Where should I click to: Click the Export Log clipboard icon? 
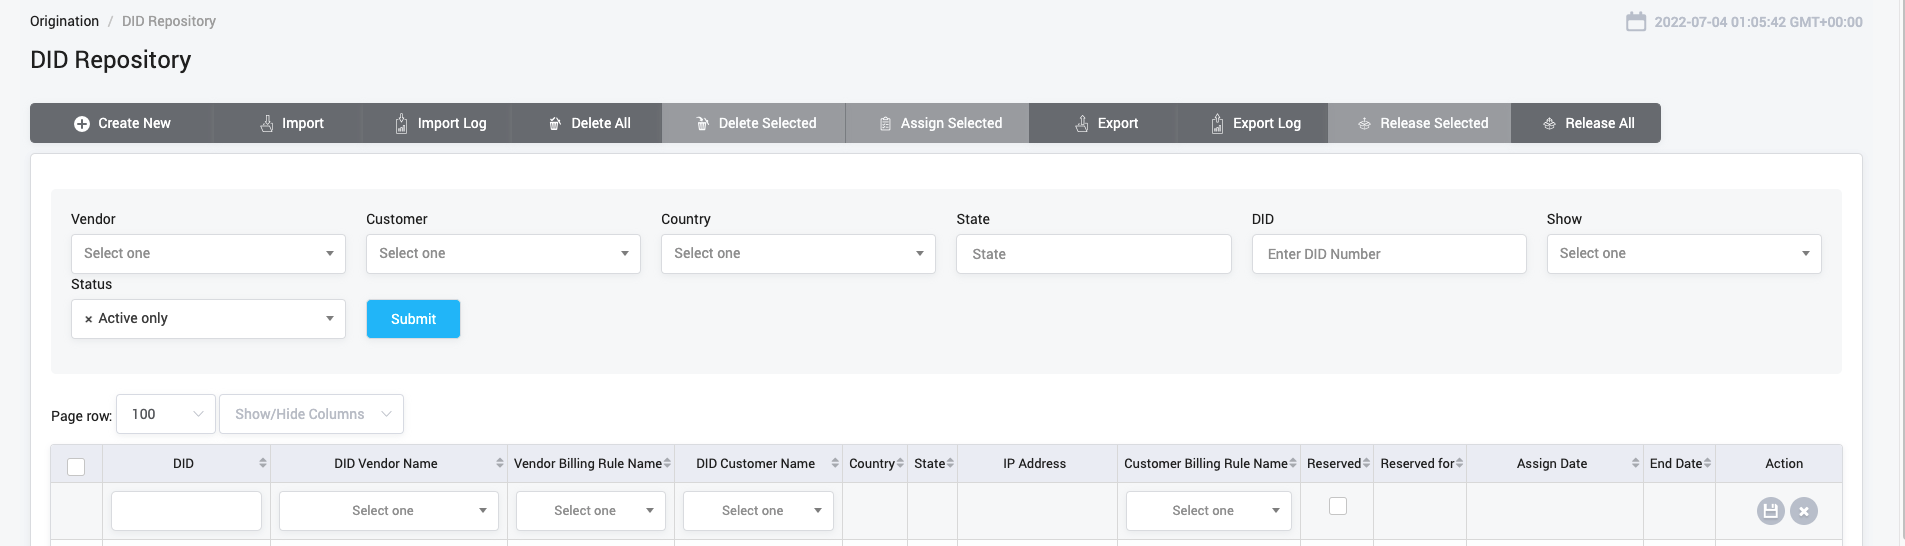click(1217, 124)
